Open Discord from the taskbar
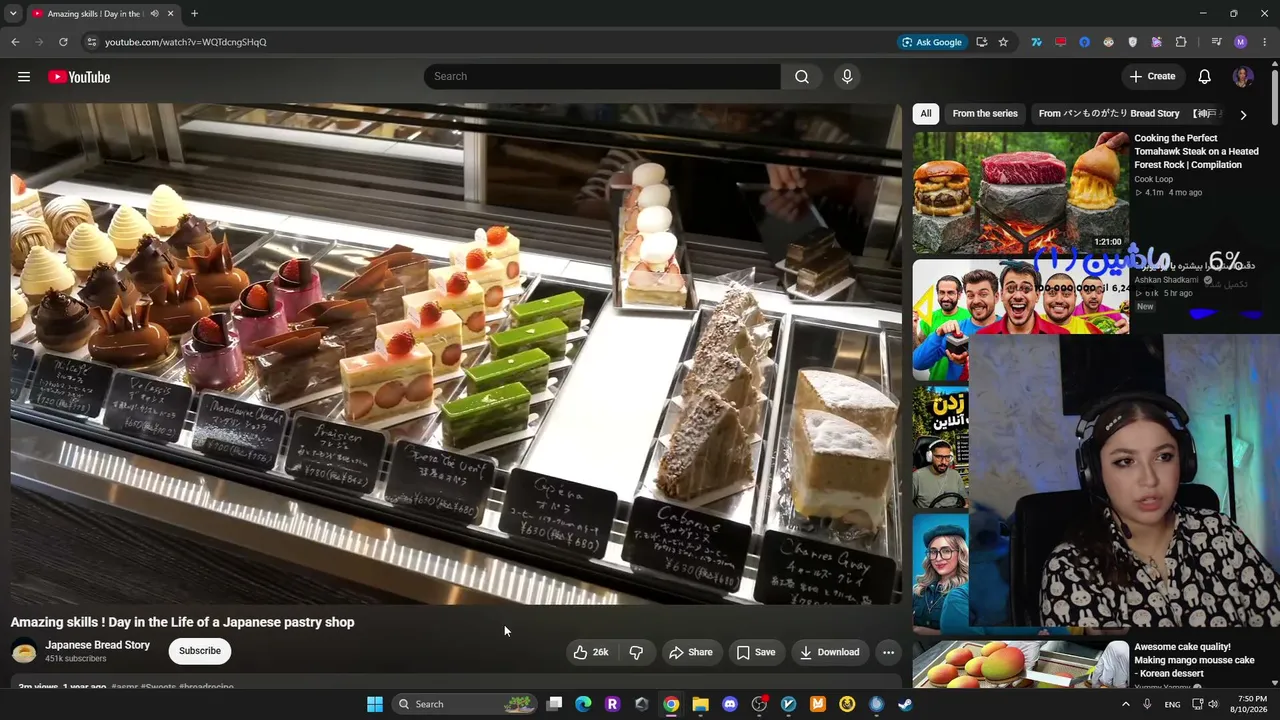The image size is (1280, 720). [730, 704]
